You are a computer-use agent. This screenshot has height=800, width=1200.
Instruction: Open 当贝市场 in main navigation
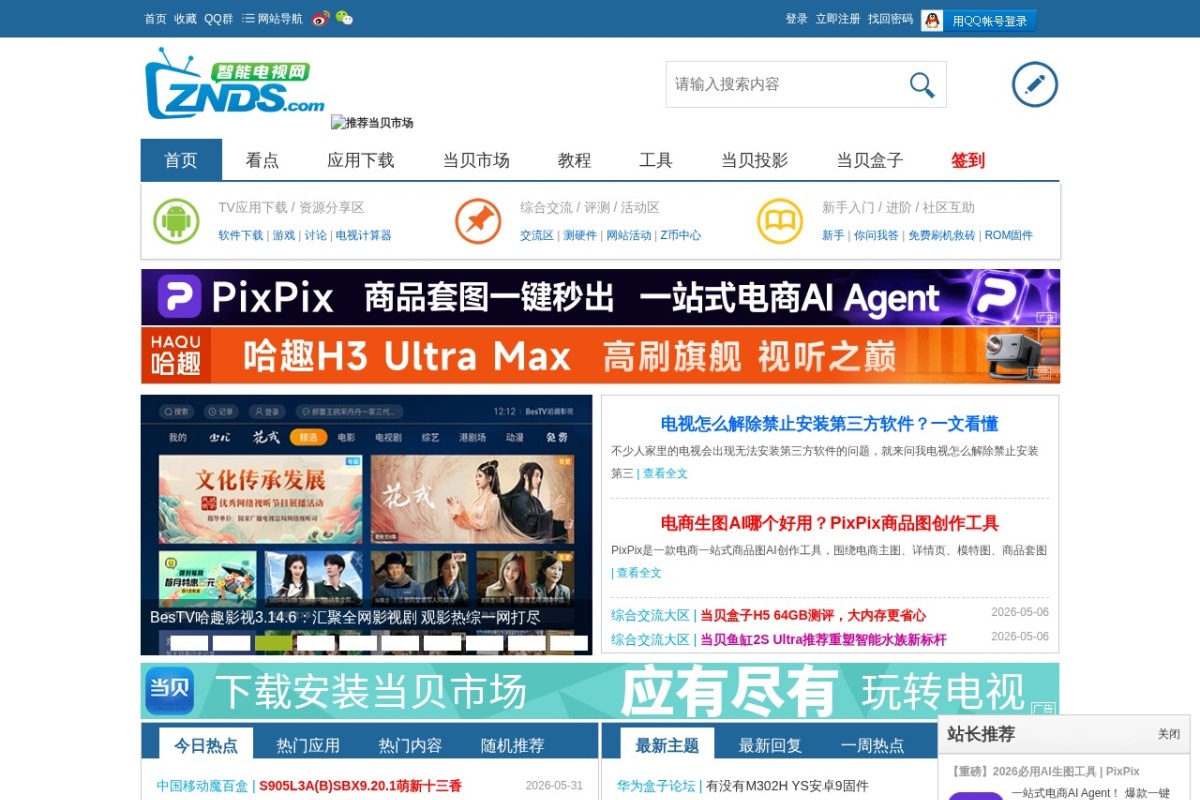[x=476, y=160]
